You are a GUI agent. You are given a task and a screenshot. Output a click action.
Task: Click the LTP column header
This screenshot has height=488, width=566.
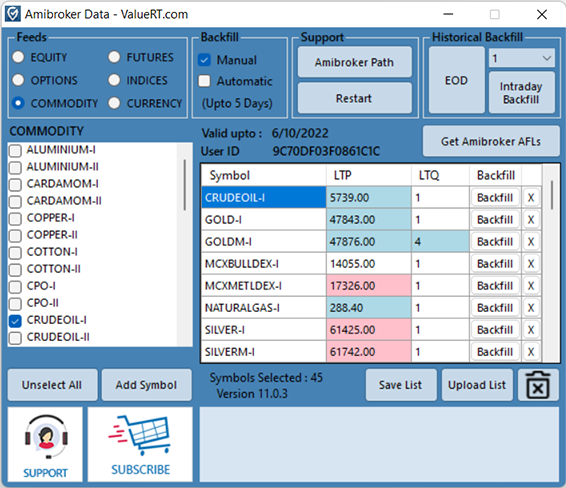[369, 175]
